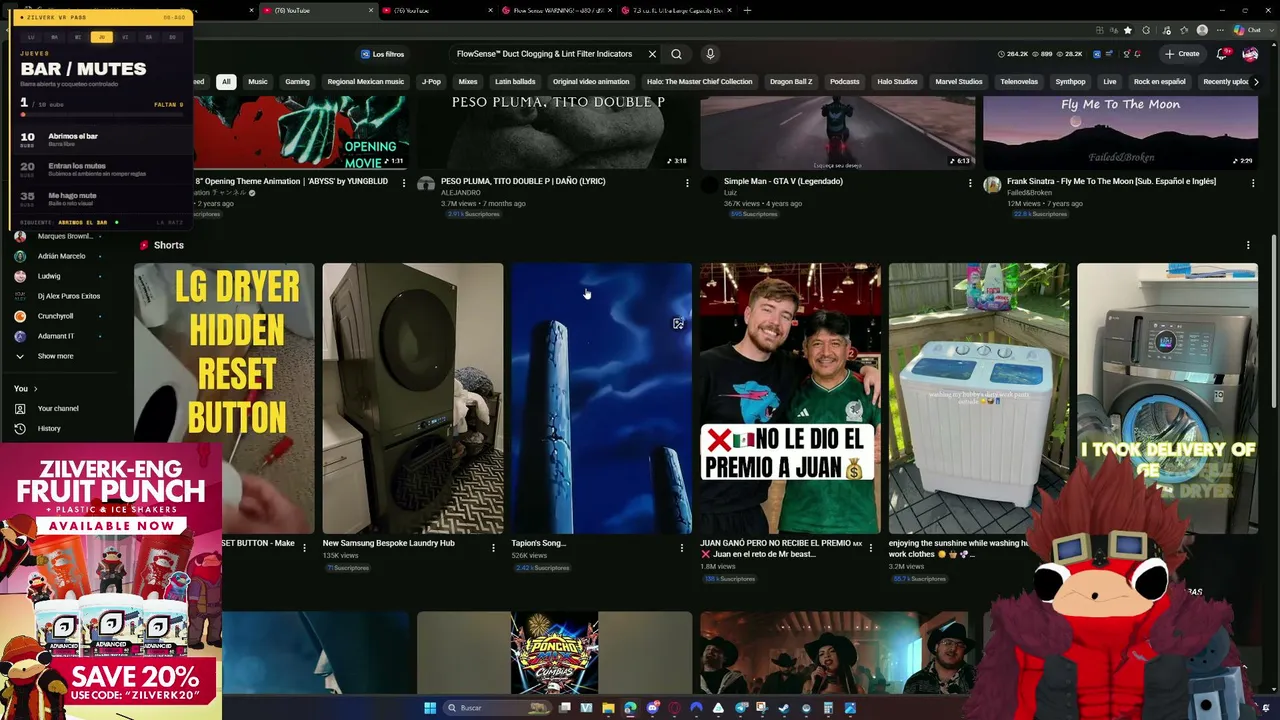Open options for Fly Me To The Moon video
Viewport: 1280px width, 720px height.
[x=1253, y=183]
